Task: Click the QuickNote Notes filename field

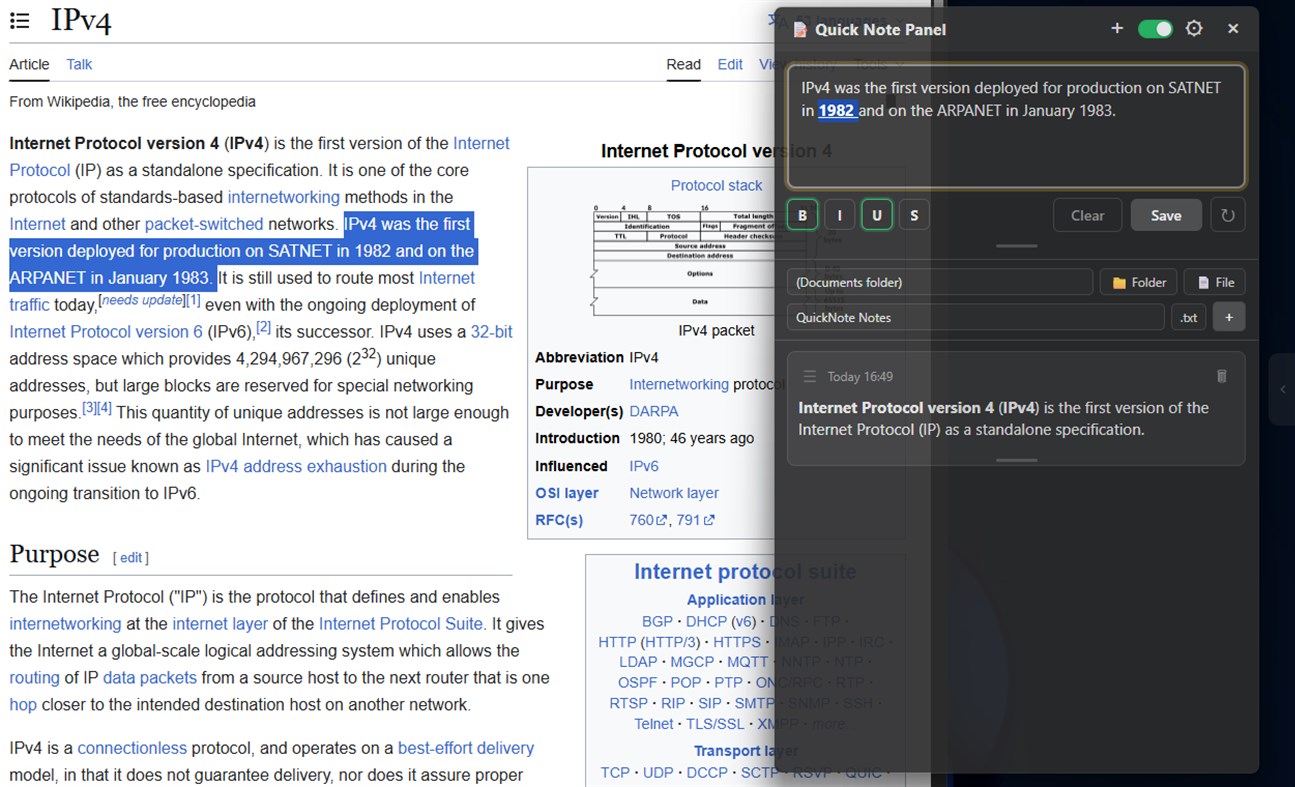Action: point(976,317)
